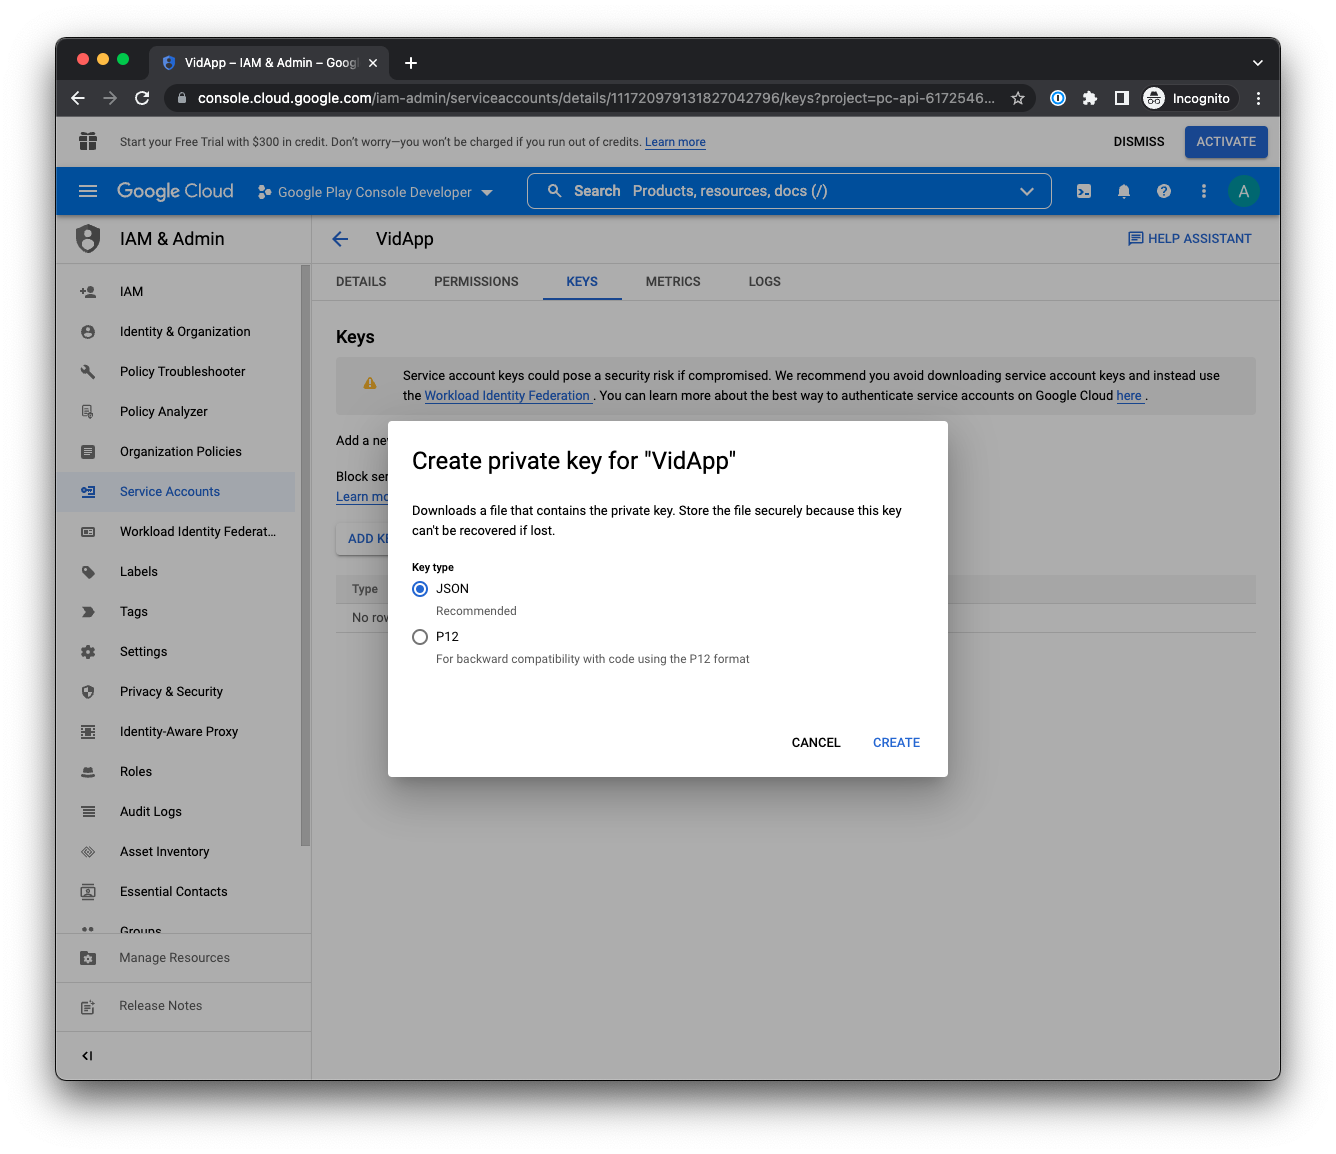
Task: Click the Labels tag icon
Action: click(x=88, y=572)
